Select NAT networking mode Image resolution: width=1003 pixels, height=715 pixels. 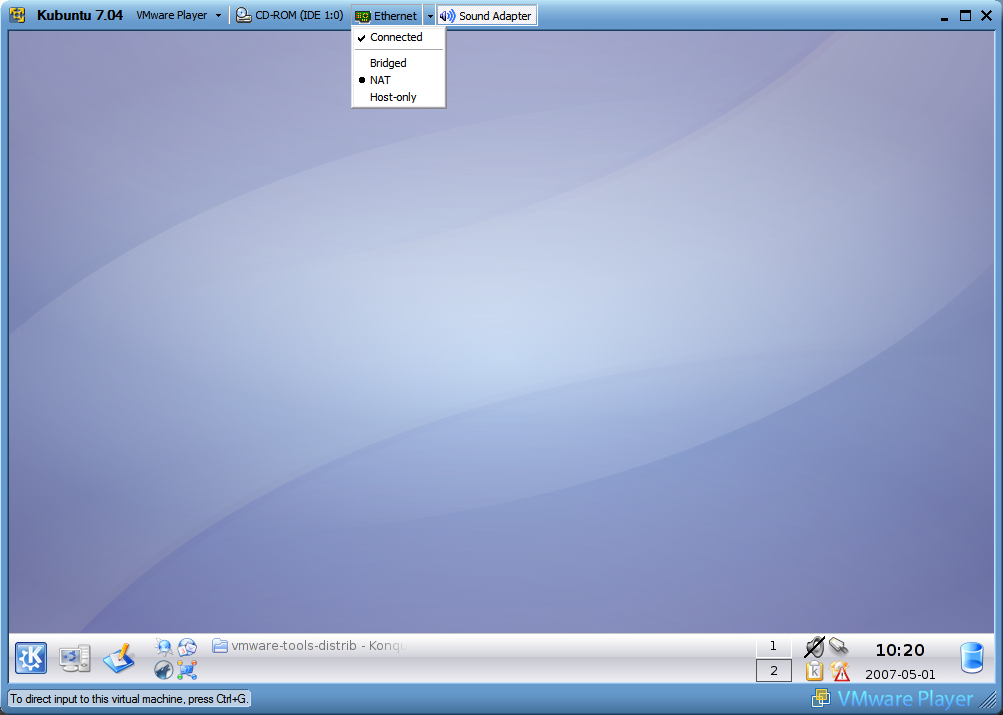point(398,80)
